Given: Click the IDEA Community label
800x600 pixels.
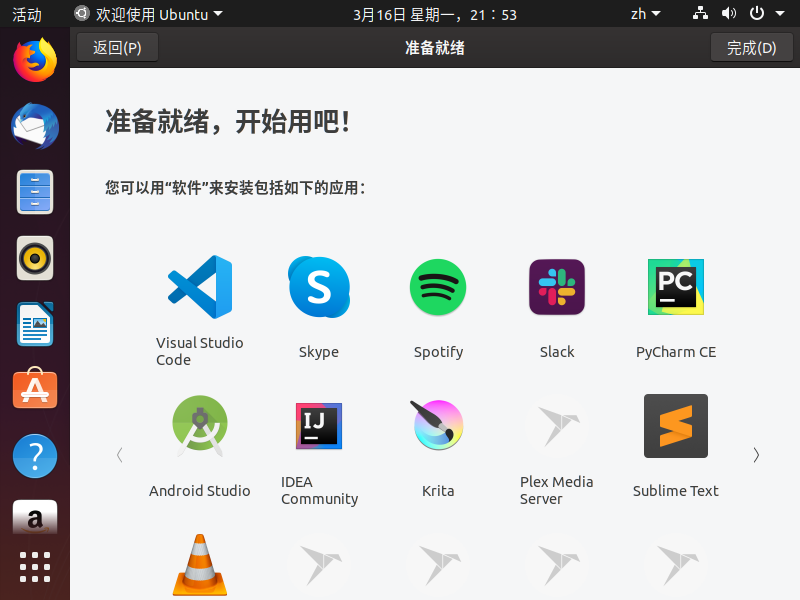Looking at the screenshot, I should point(319,490).
